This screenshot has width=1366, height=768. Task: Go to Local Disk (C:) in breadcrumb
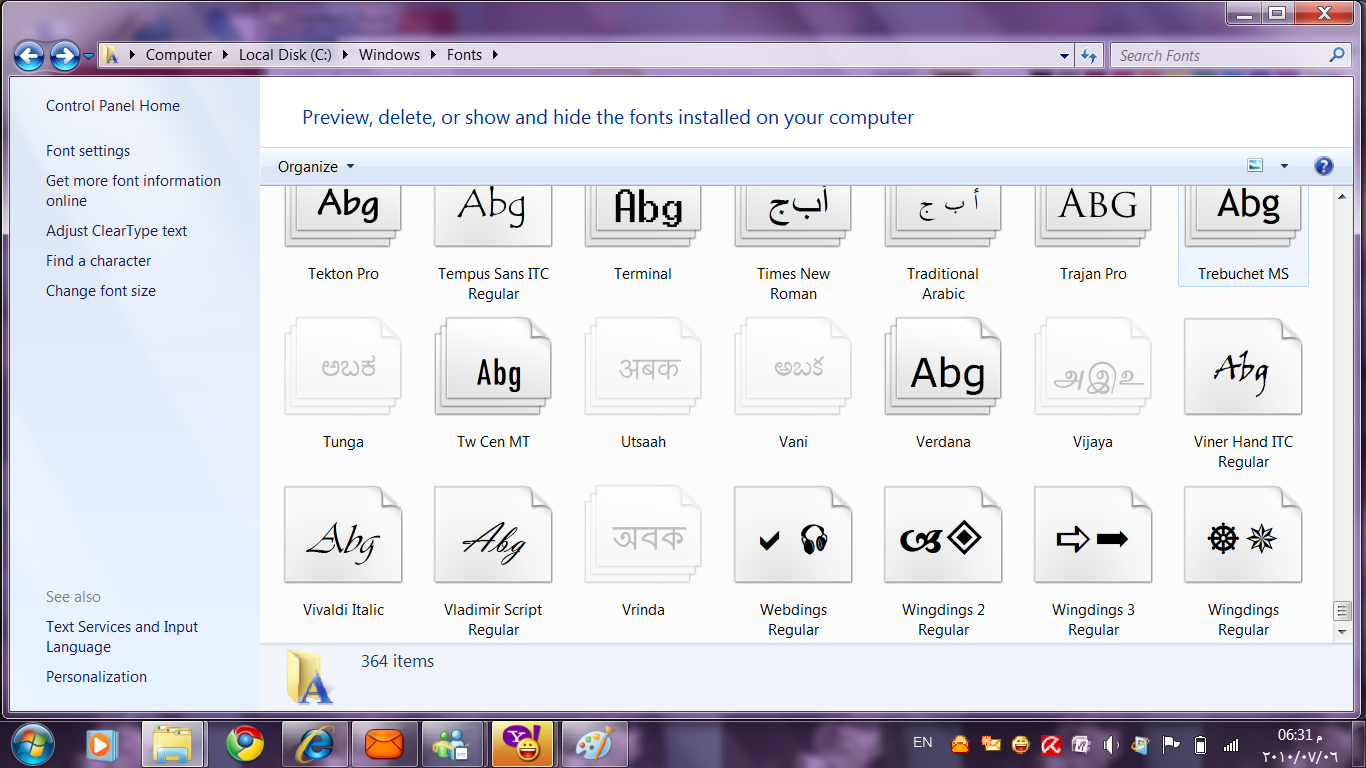click(285, 55)
